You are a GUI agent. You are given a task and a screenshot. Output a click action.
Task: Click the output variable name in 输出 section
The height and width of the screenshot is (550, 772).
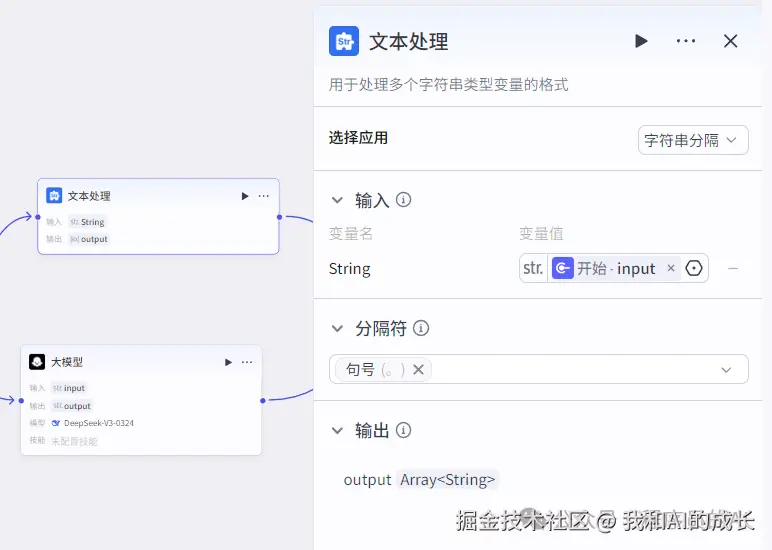click(x=367, y=480)
